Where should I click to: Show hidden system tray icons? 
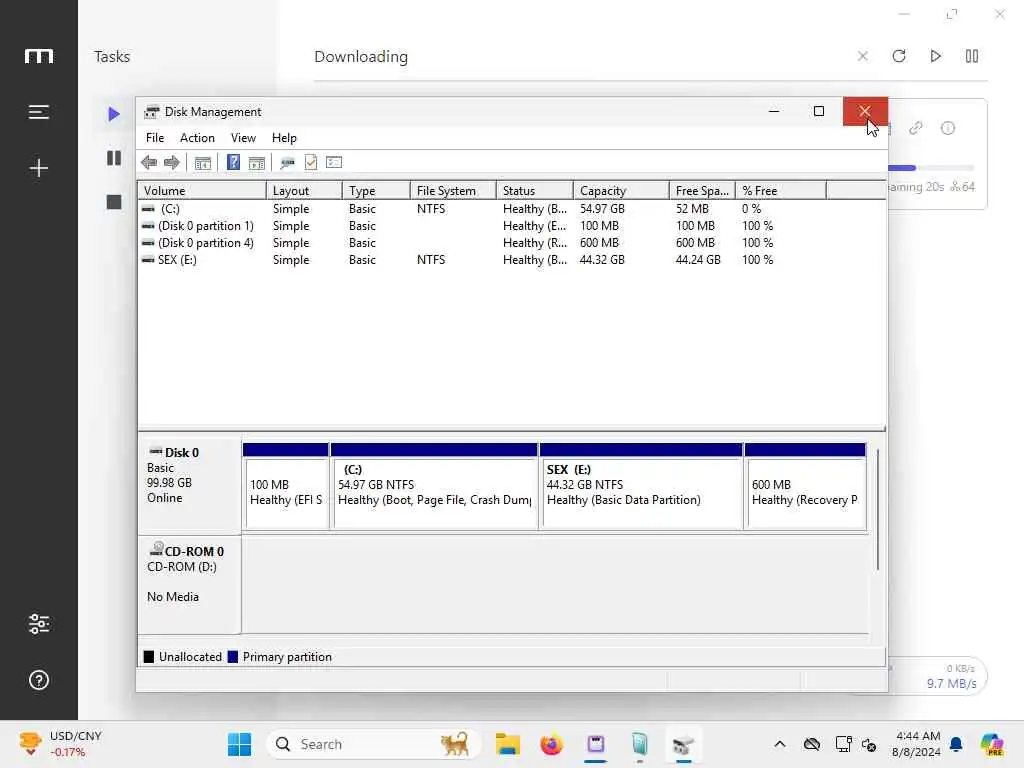tap(780, 744)
